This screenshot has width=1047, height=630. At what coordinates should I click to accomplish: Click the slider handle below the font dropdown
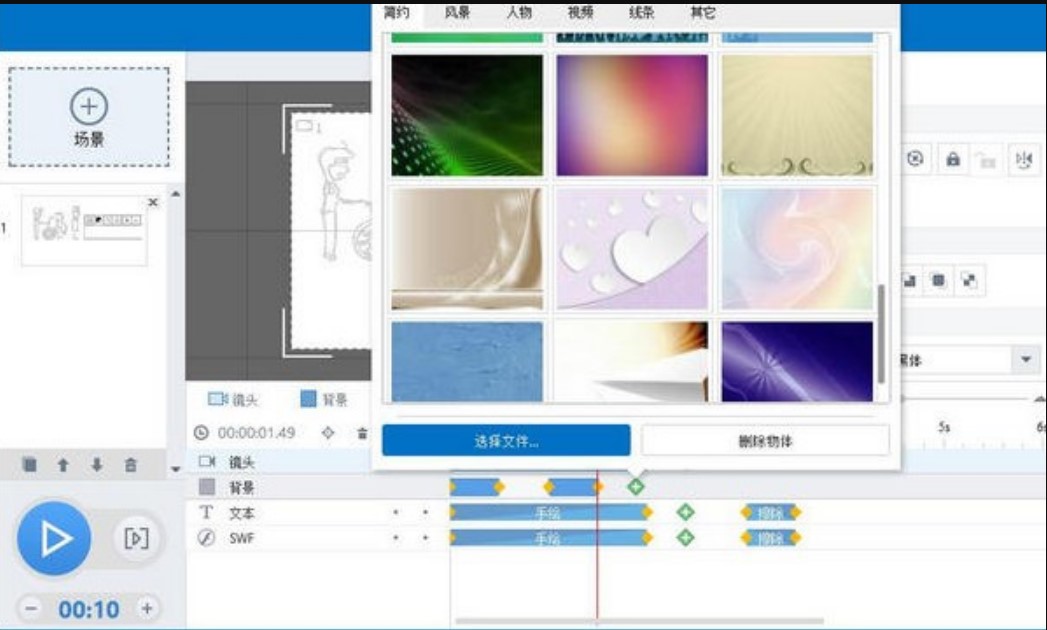coord(1039,399)
